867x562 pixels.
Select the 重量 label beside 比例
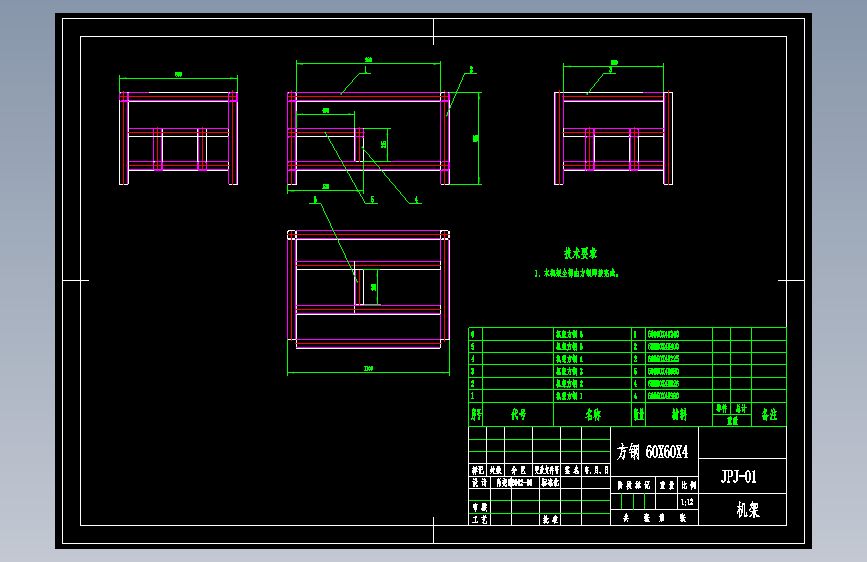(x=668, y=485)
